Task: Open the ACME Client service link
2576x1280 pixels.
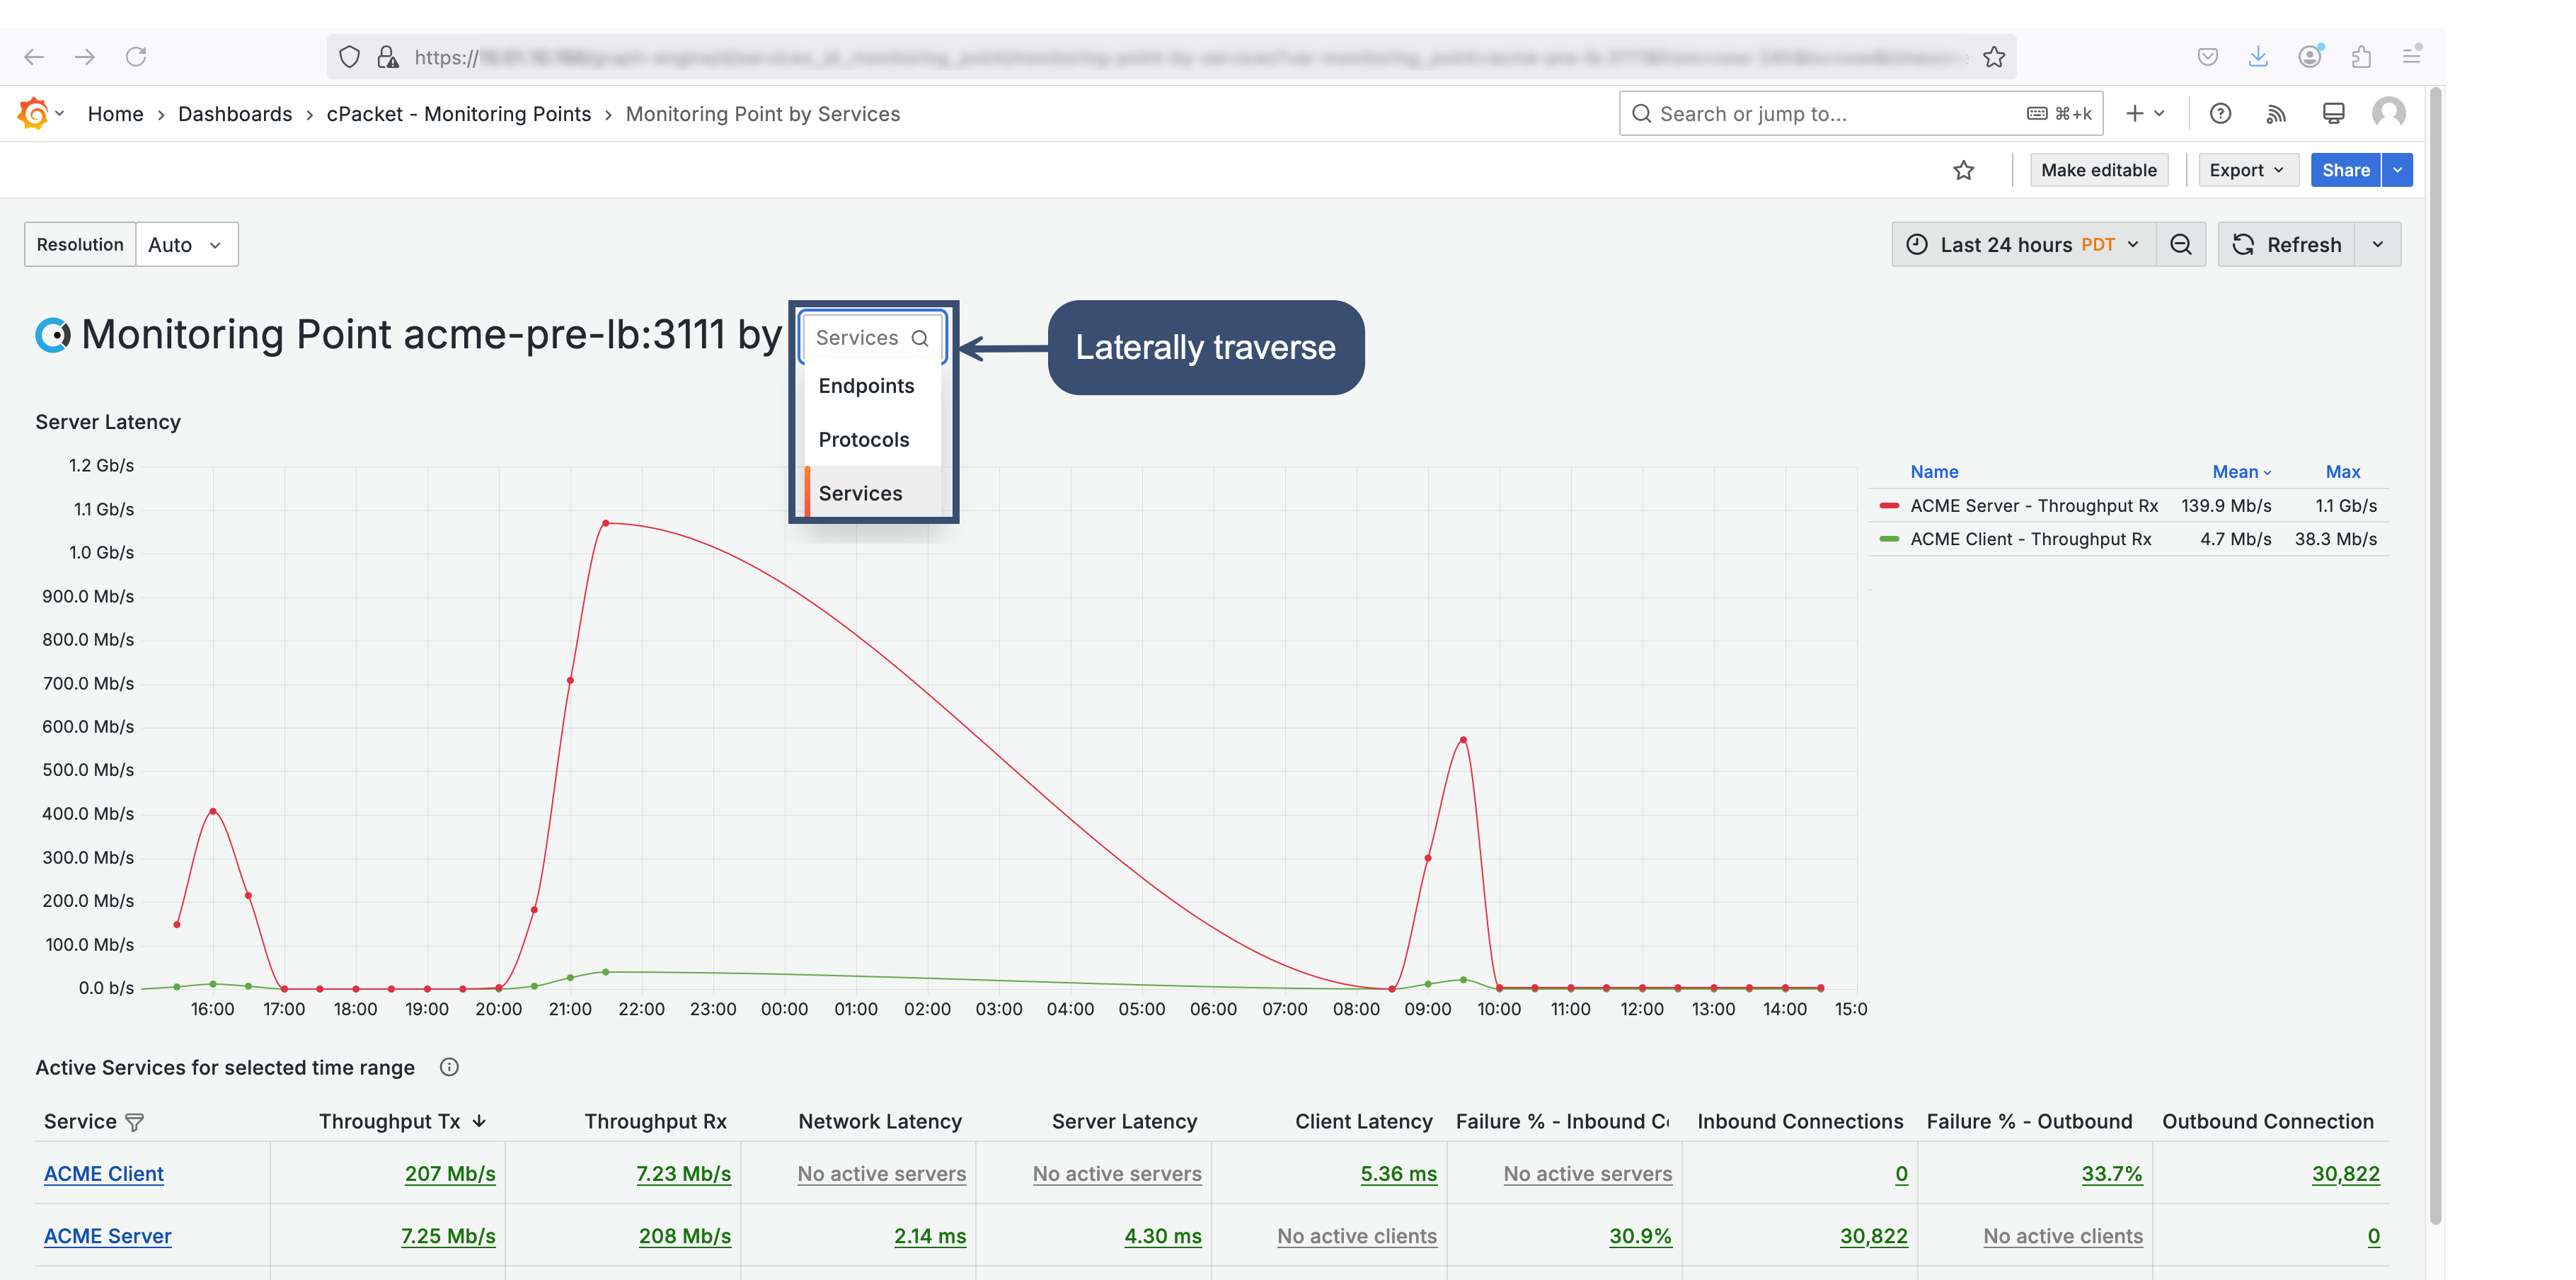Action: [104, 1174]
